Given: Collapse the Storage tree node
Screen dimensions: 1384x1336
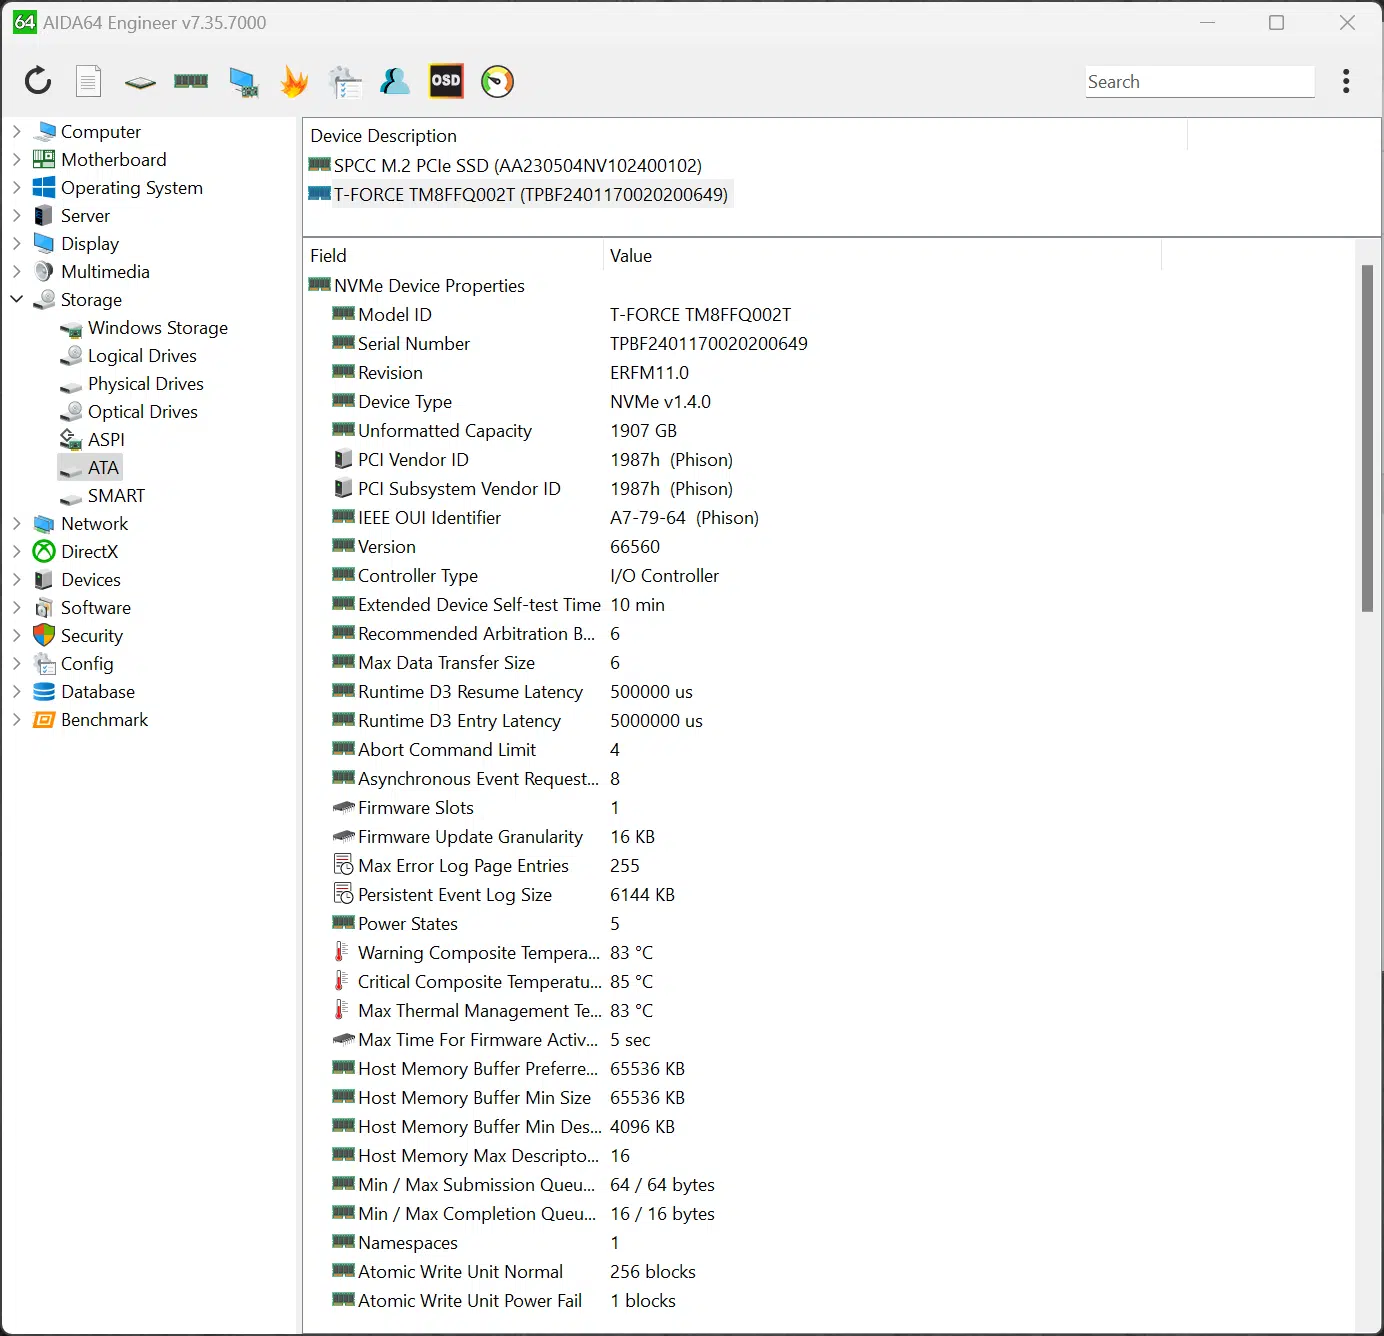Looking at the screenshot, I should pyautogui.click(x=16, y=299).
